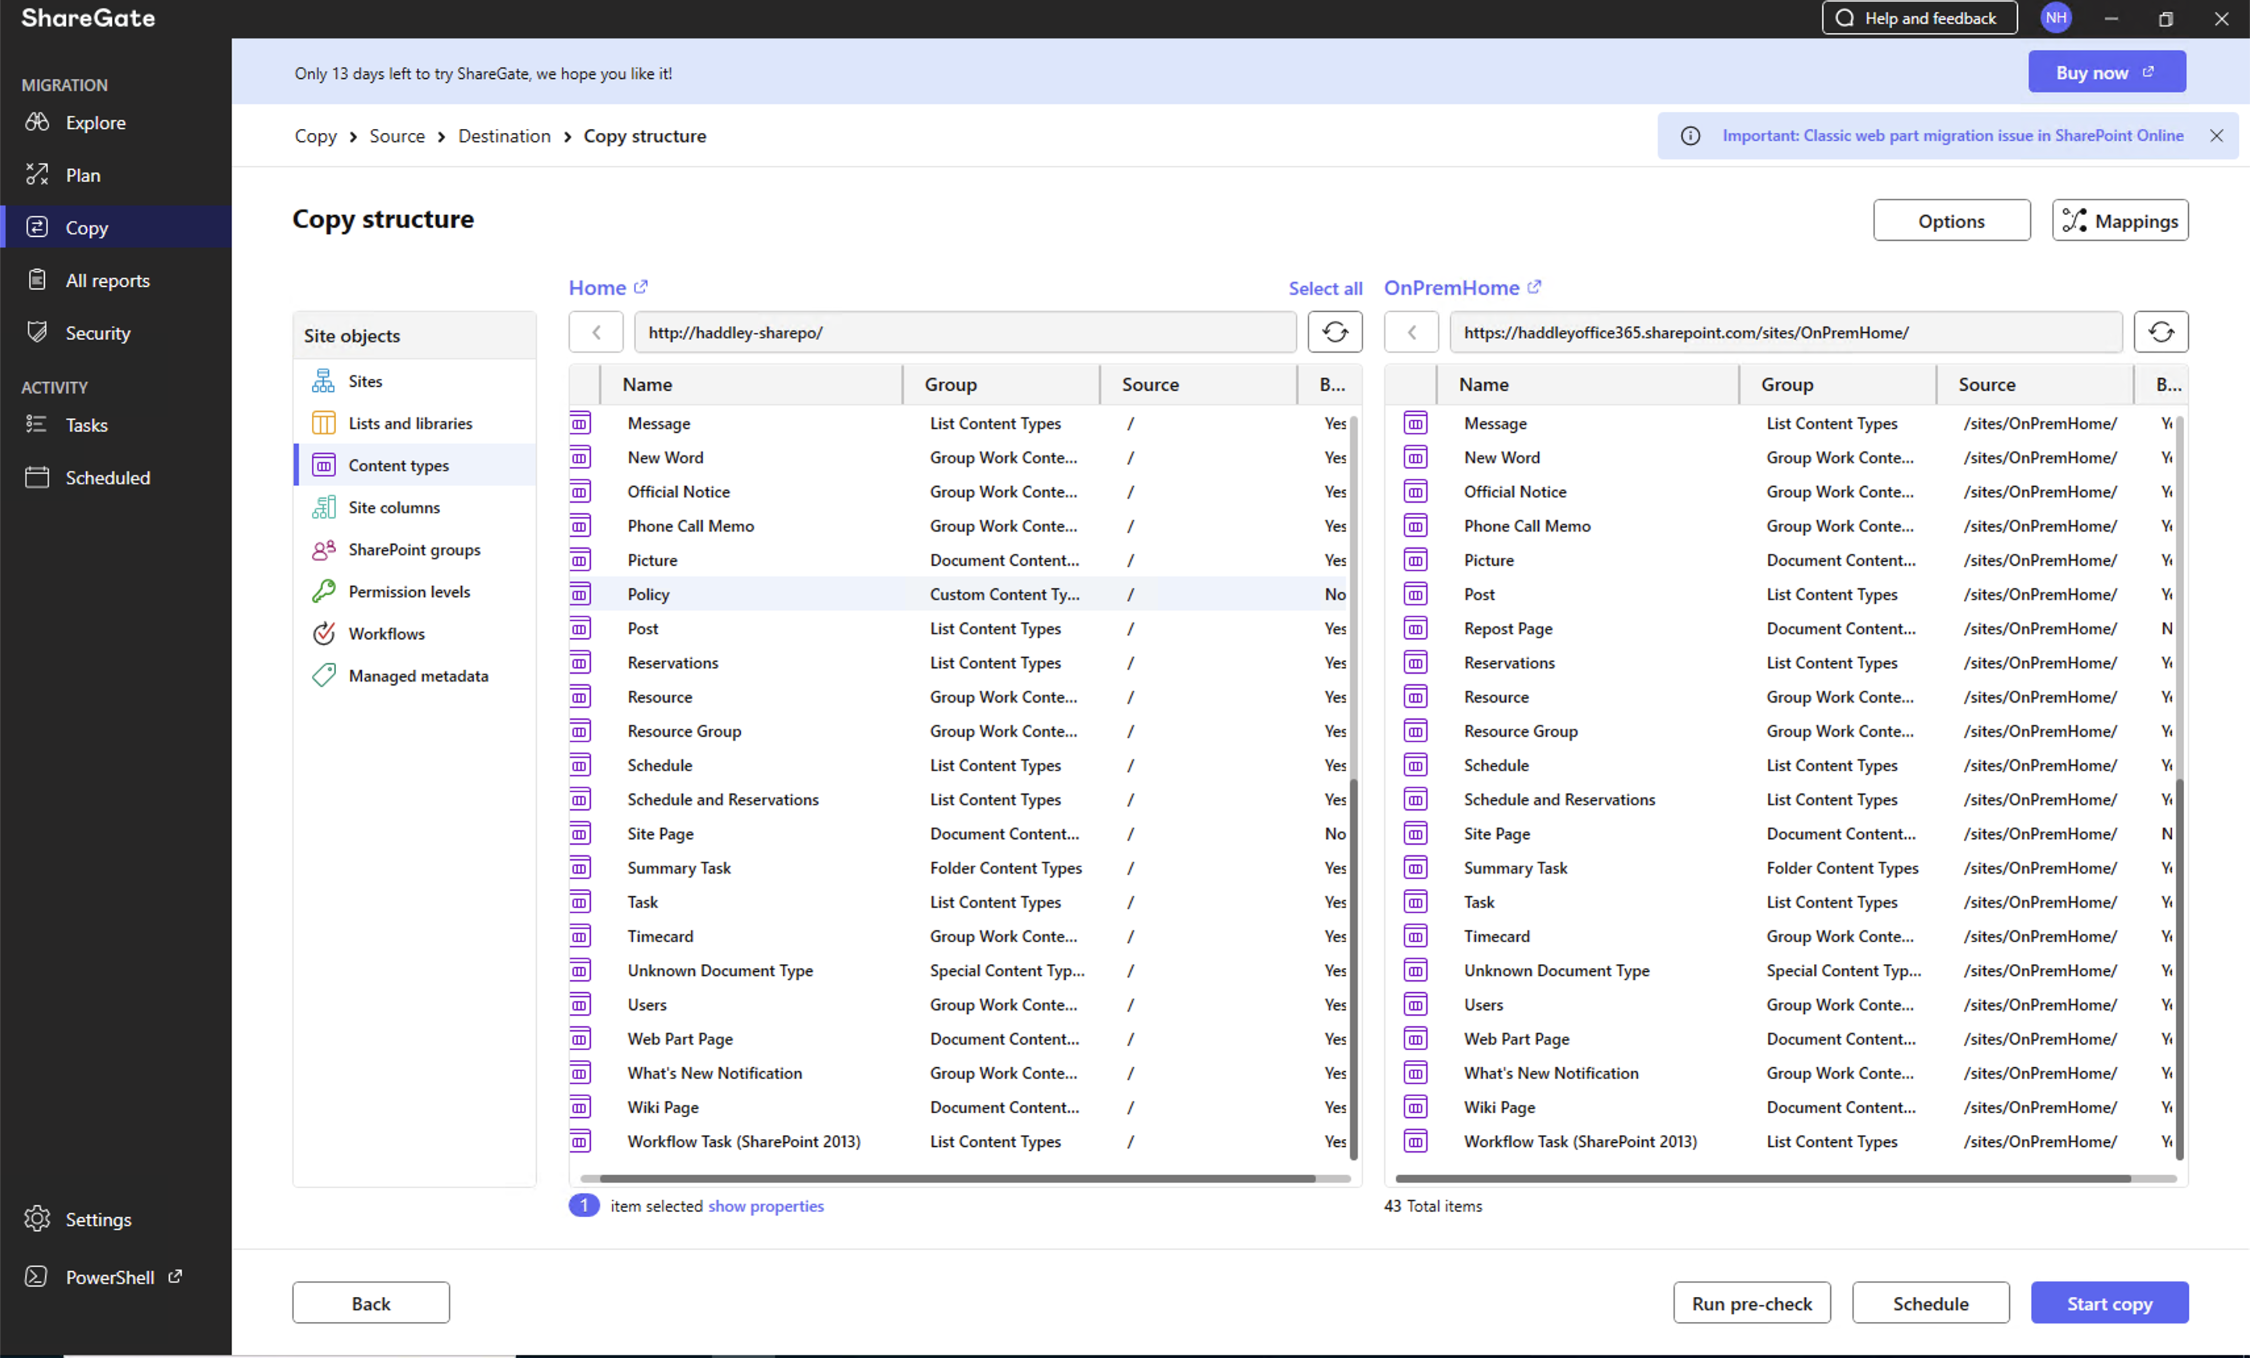Open Settings via gear icon
The image size is (2250, 1358).
[x=37, y=1219]
